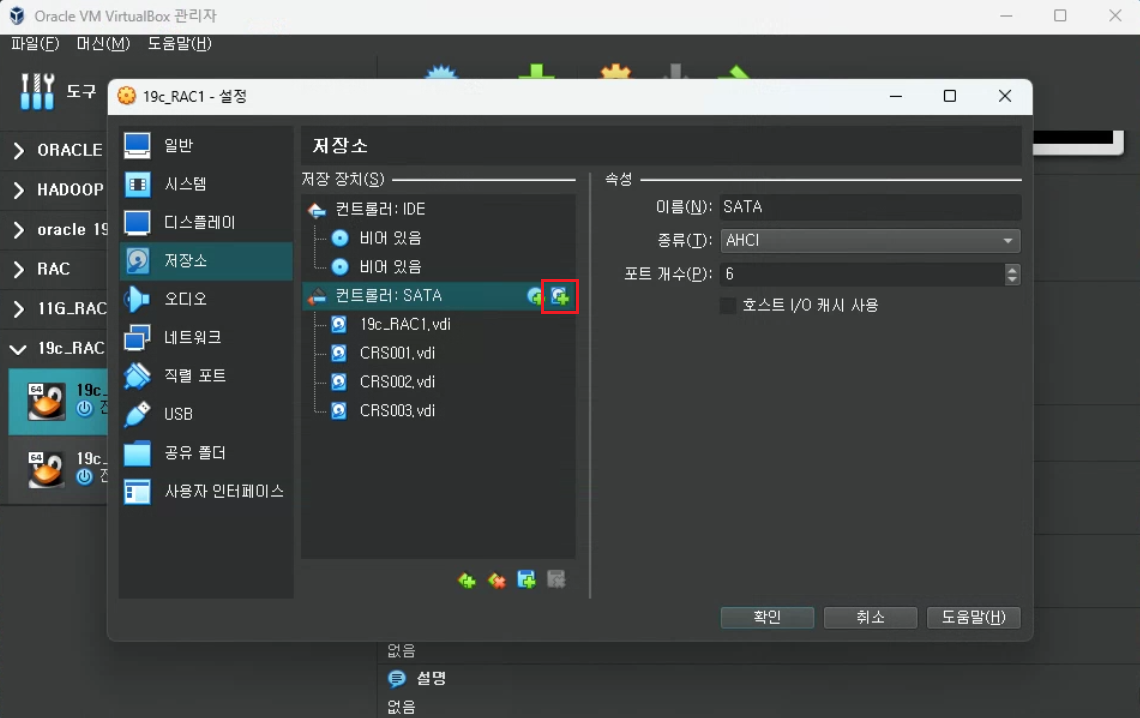
Task: Open the 파일(F) menu
Action: pyautogui.click(x=35, y=44)
